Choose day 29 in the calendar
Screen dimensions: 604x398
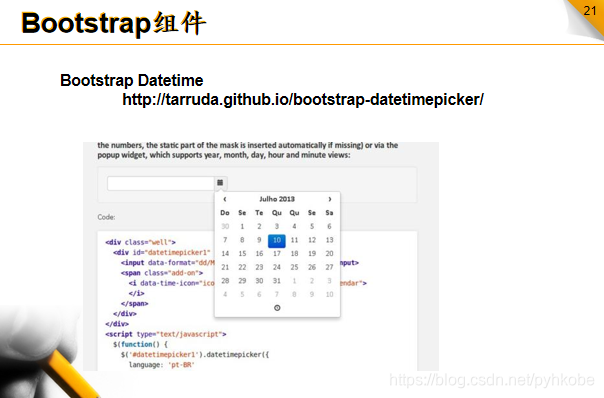pyautogui.click(x=242, y=281)
